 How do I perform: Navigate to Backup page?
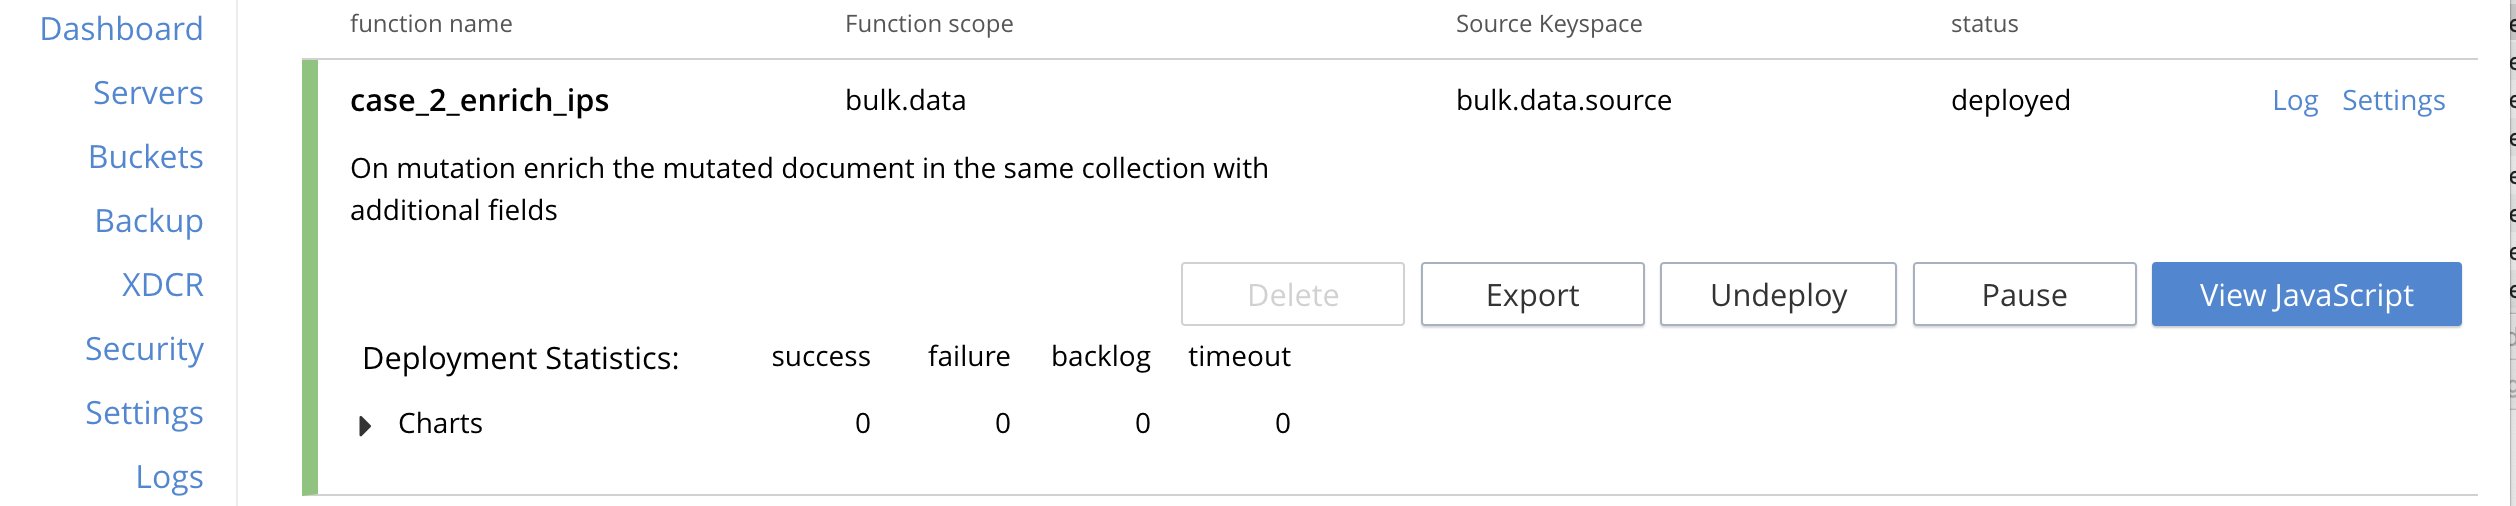click(x=149, y=221)
